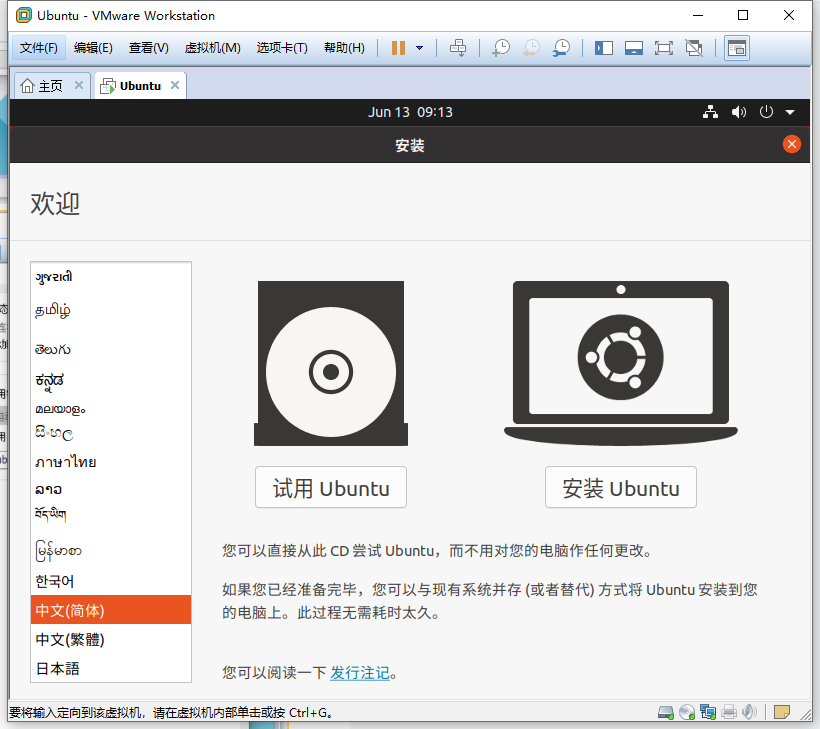This screenshot has height=729, width=820.
Task: Open the 文件(F) menu
Action: click(x=39, y=48)
